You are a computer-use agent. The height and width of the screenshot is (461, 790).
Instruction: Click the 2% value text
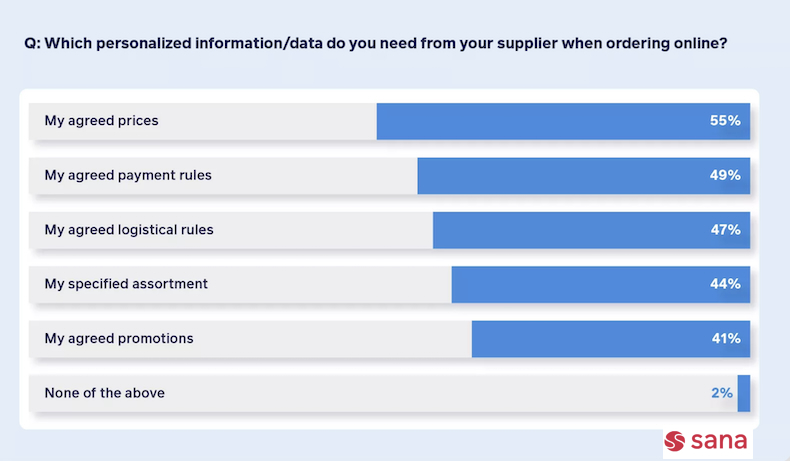pos(722,393)
